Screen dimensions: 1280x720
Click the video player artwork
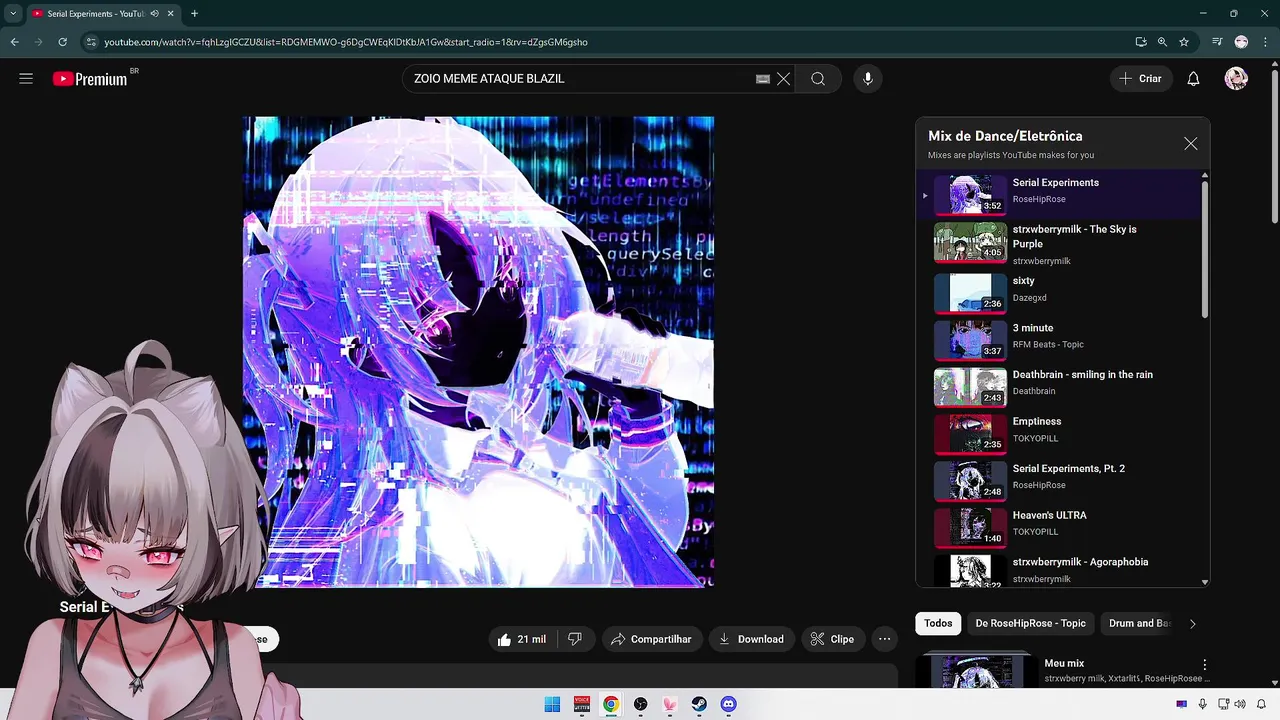coord(478,352)
